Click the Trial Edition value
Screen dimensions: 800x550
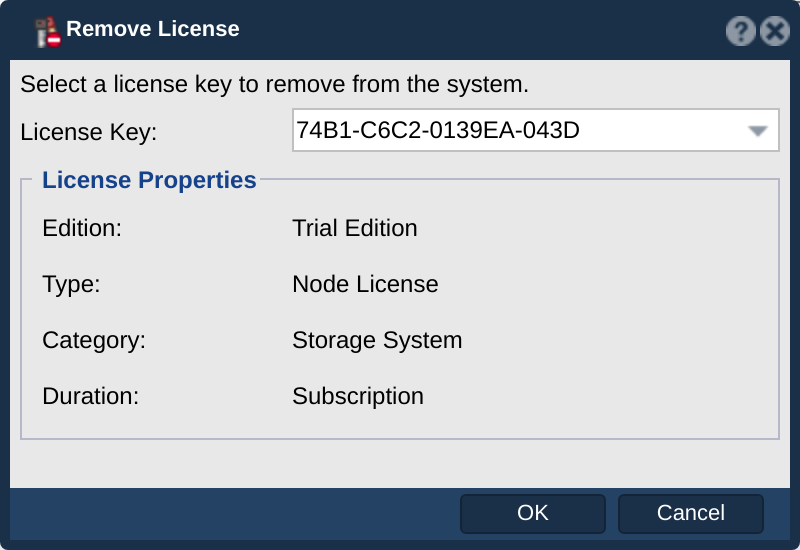coord(355,228)
